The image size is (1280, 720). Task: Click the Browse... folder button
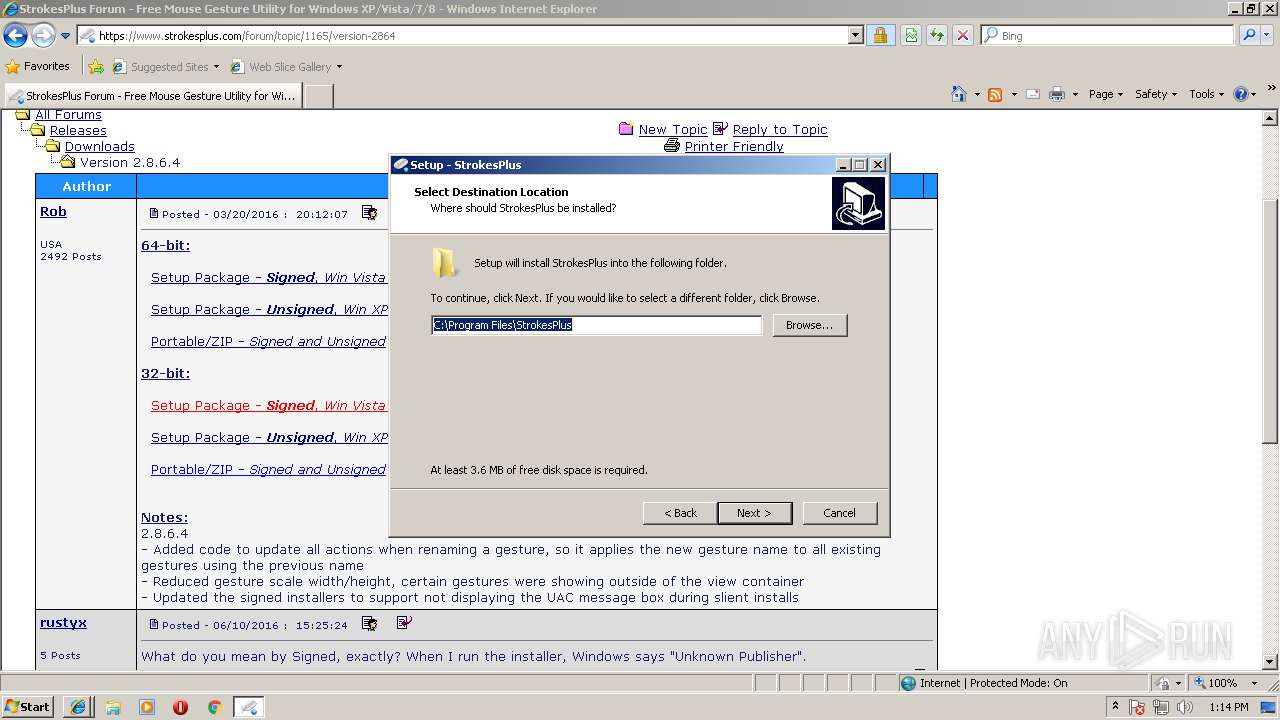809,325
